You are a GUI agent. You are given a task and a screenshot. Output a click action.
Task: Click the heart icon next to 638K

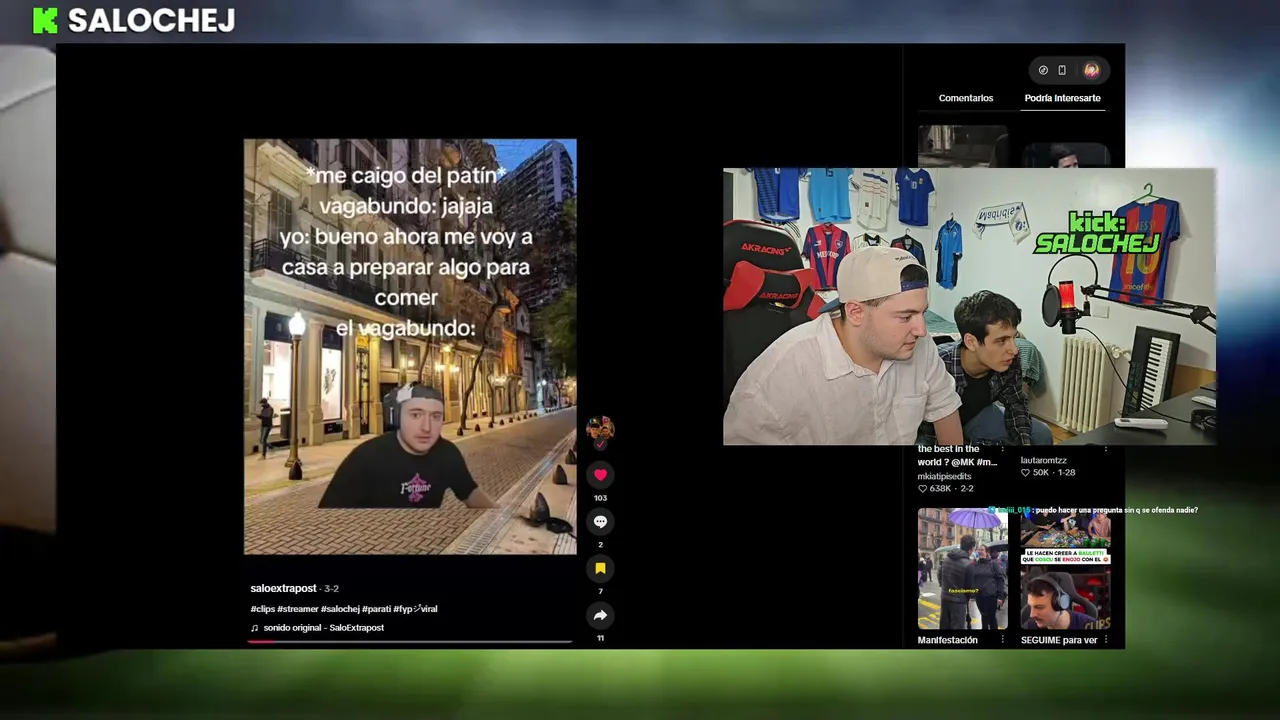point(922,489)
